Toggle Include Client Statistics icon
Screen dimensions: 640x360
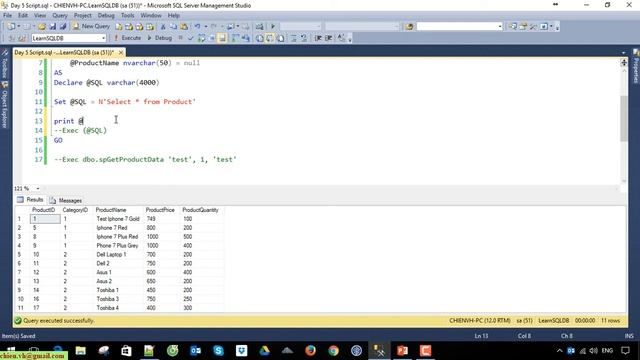click(x=246, y=38)
